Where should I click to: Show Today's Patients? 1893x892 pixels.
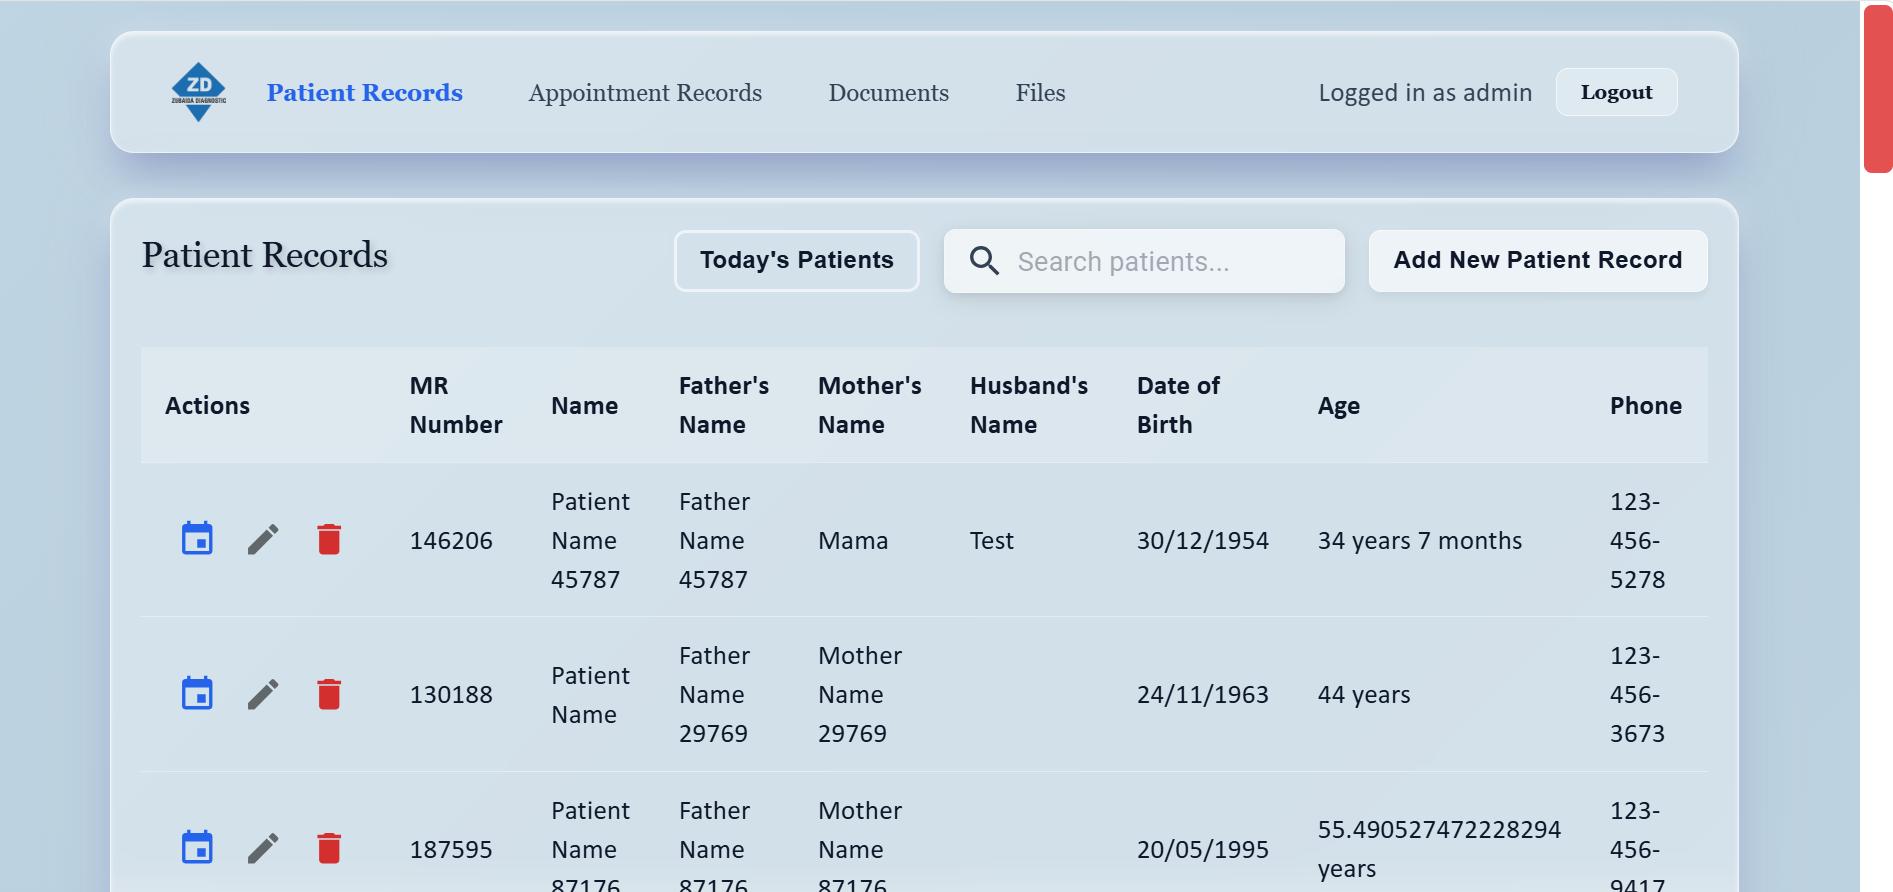[x=796, y=260]
